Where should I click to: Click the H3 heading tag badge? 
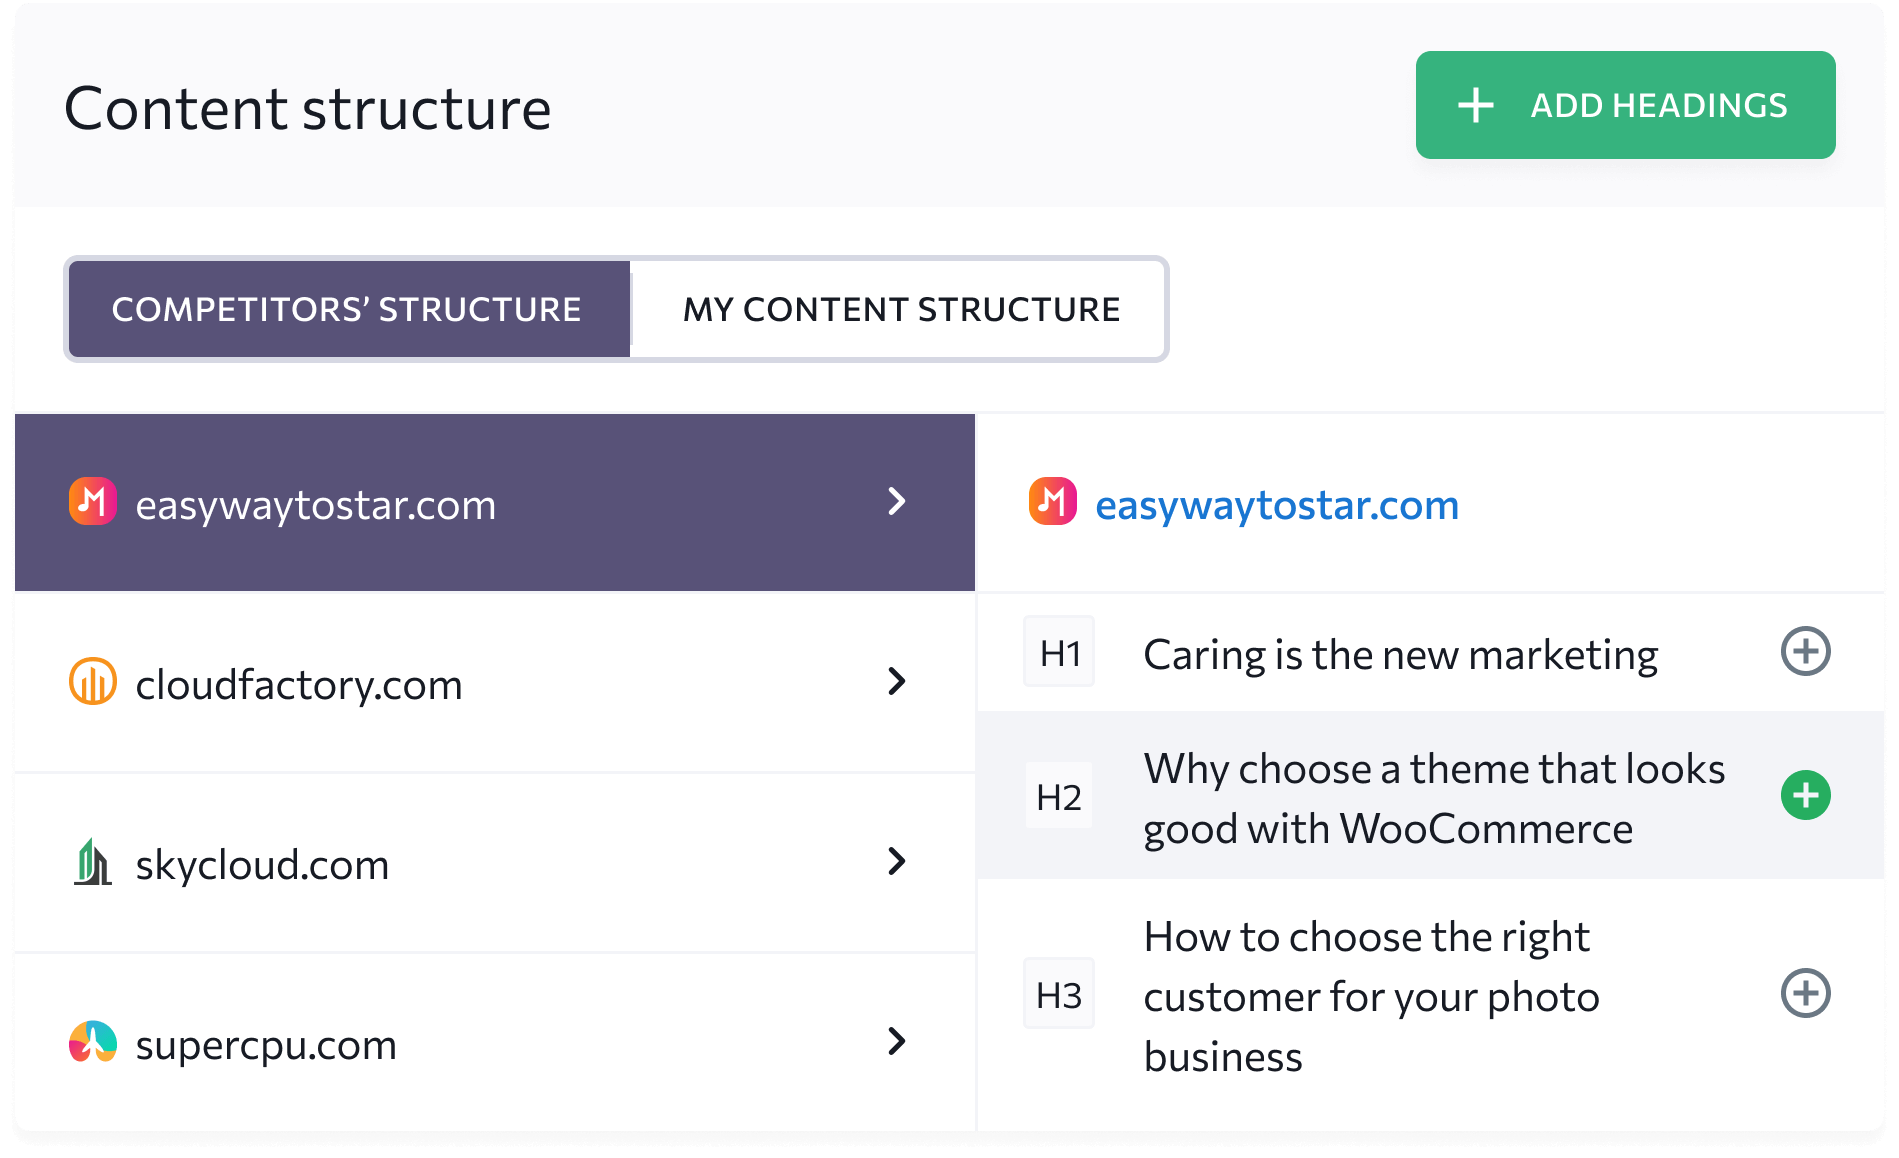(x=1059, y=994)
